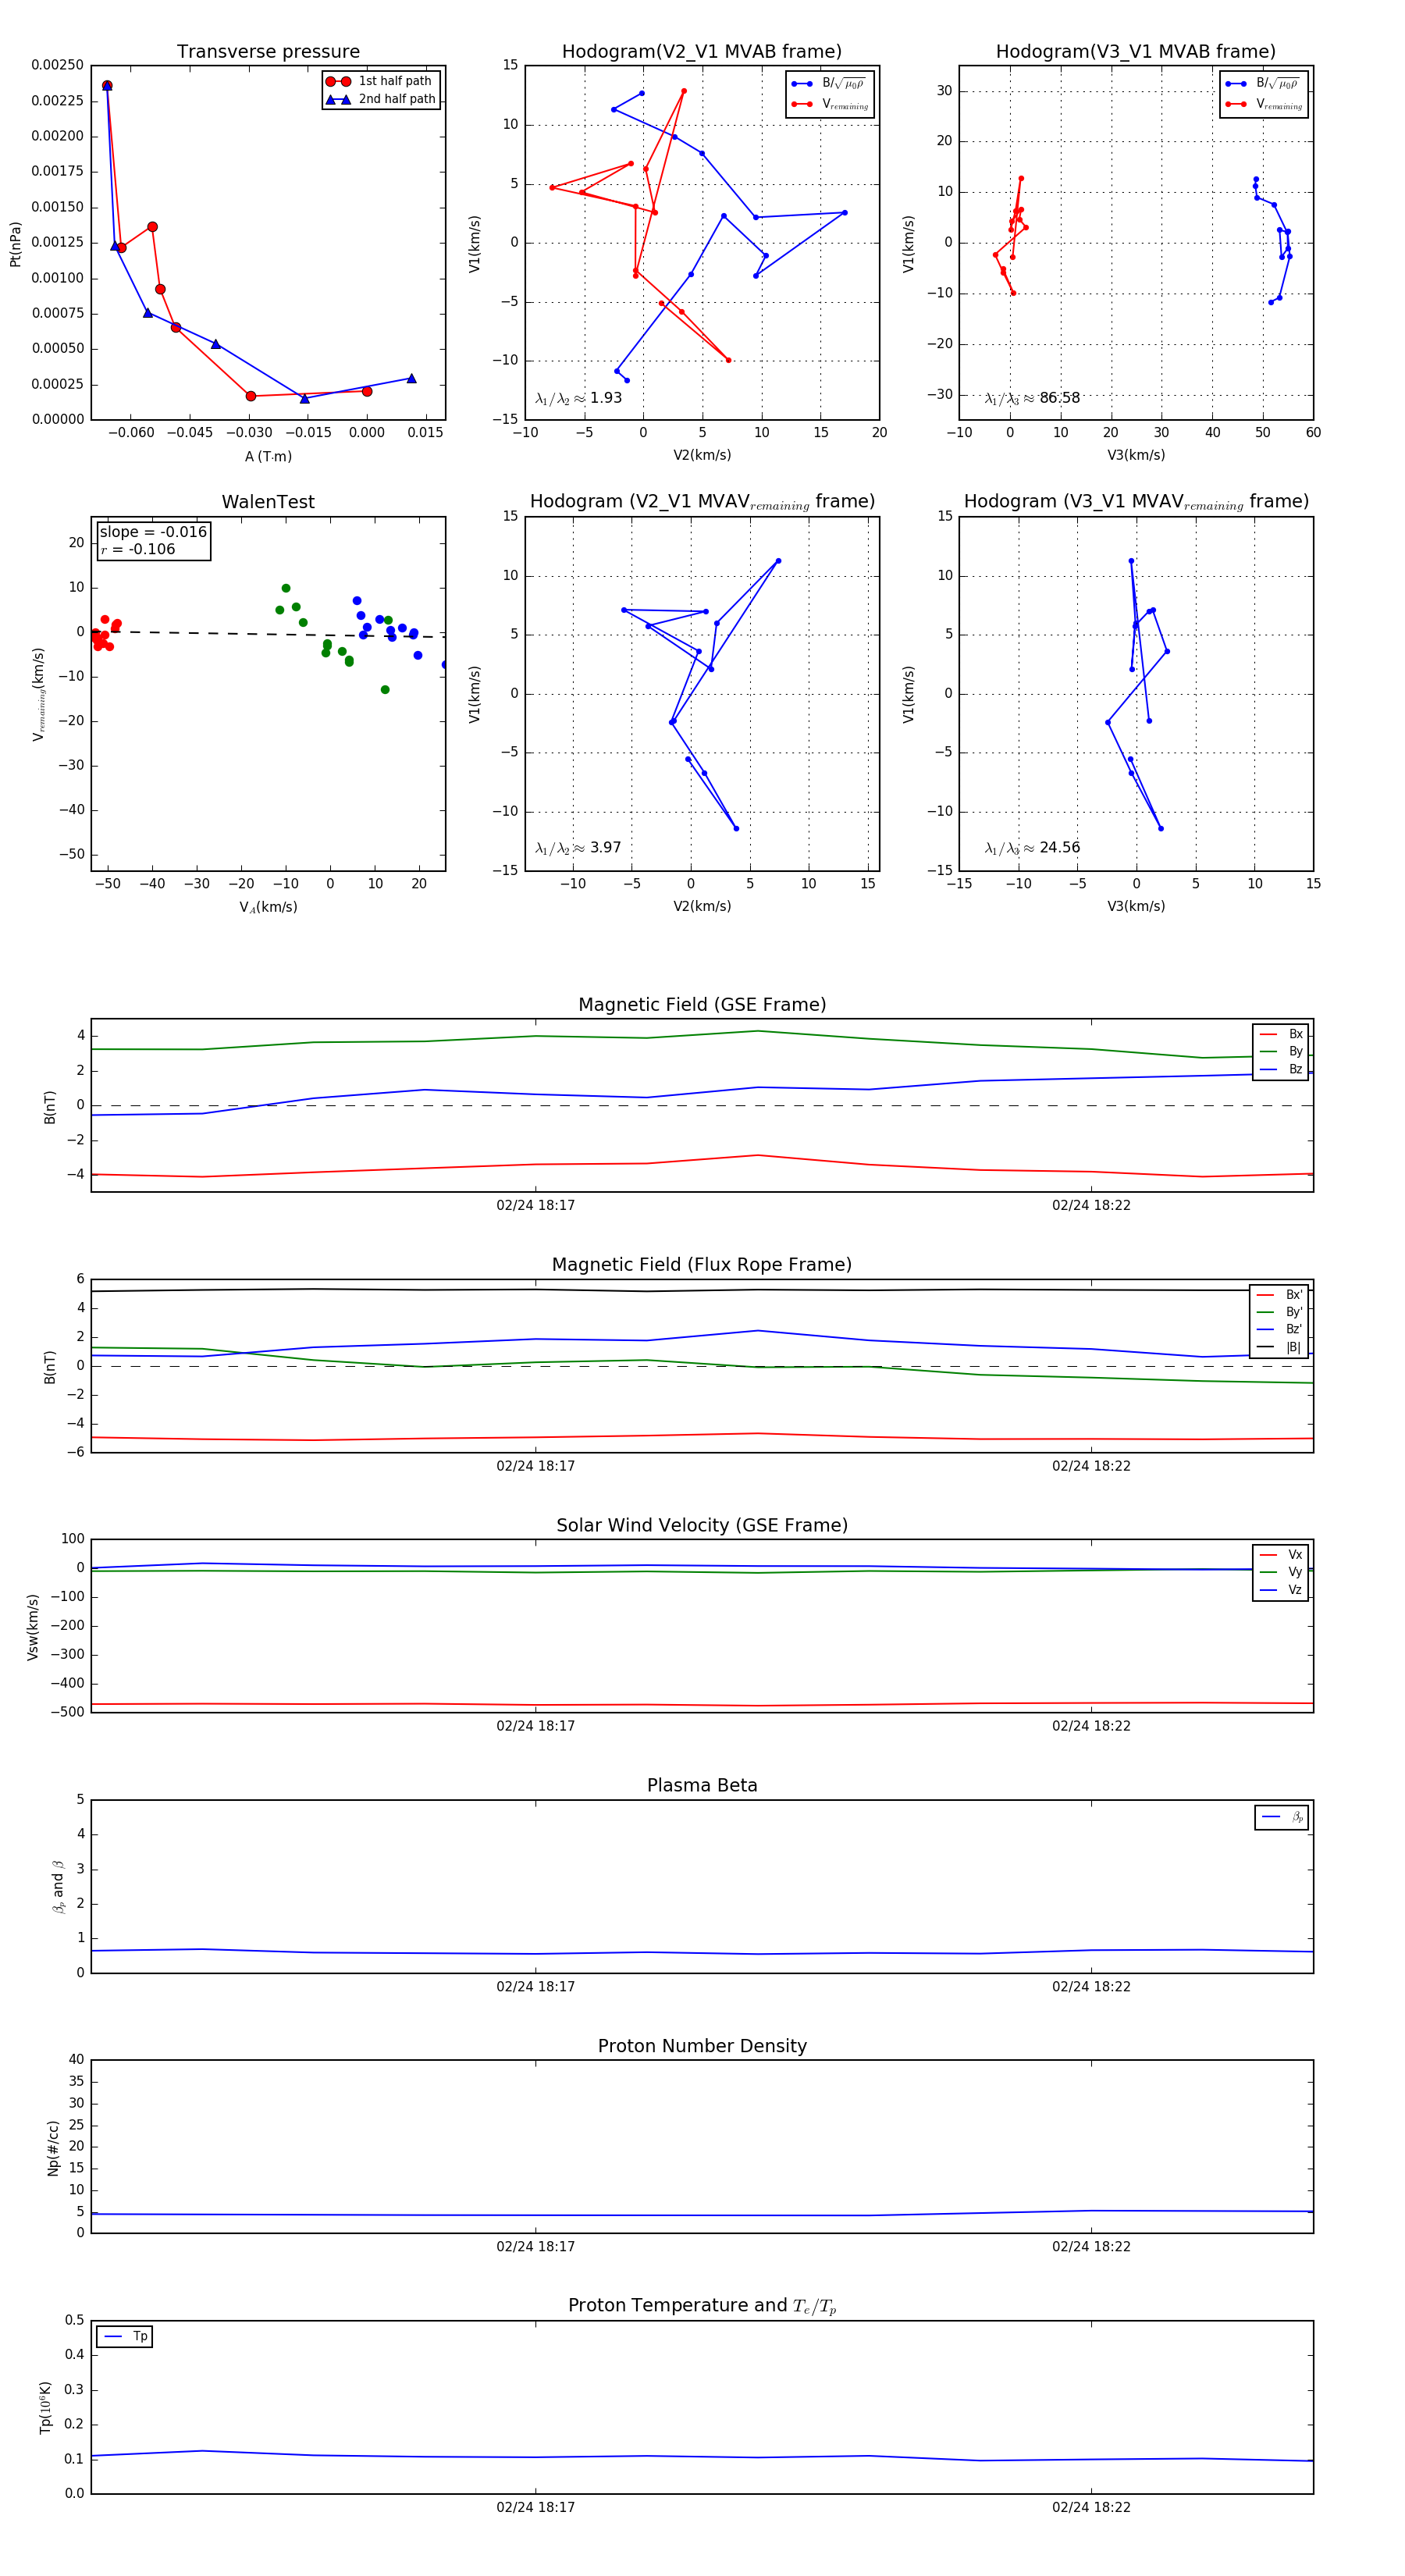Click 'Vsw(km/s)' y-axis label
Screen dimensions: 1405x2576
tap(33, 1627)
